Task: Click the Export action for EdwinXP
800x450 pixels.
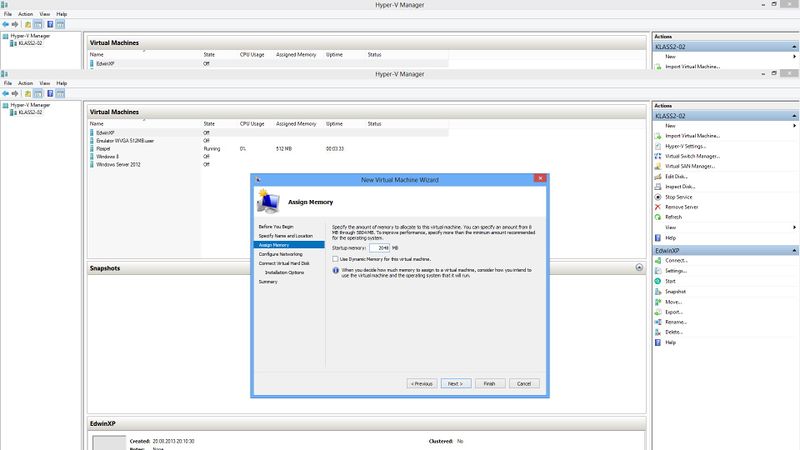Action: pos(673,312)
